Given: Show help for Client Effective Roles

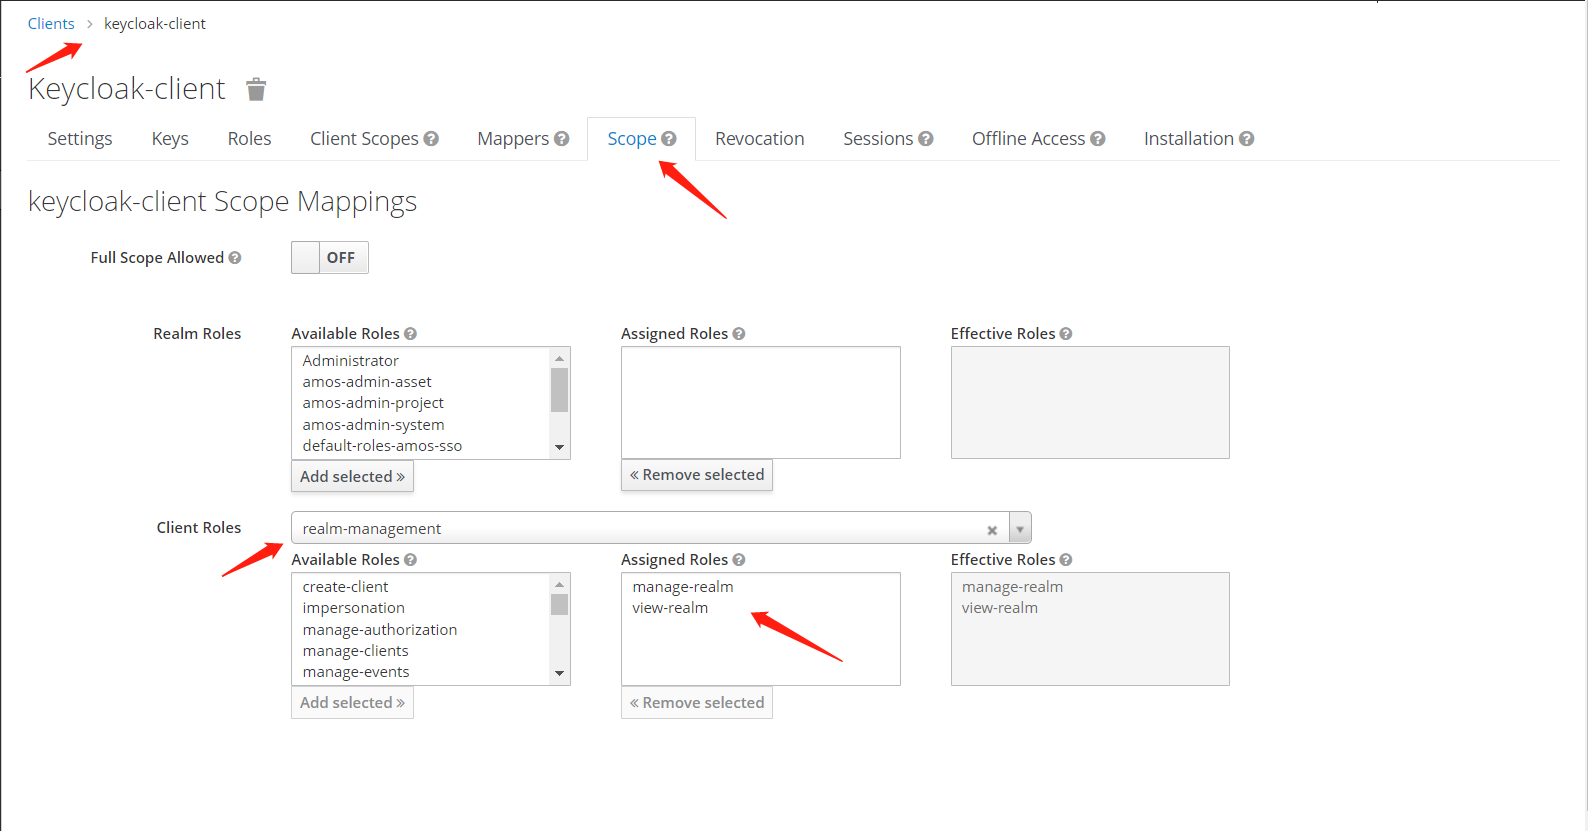Looking at the screenshot, I should pyautogui.click(x=1066, y=560).
